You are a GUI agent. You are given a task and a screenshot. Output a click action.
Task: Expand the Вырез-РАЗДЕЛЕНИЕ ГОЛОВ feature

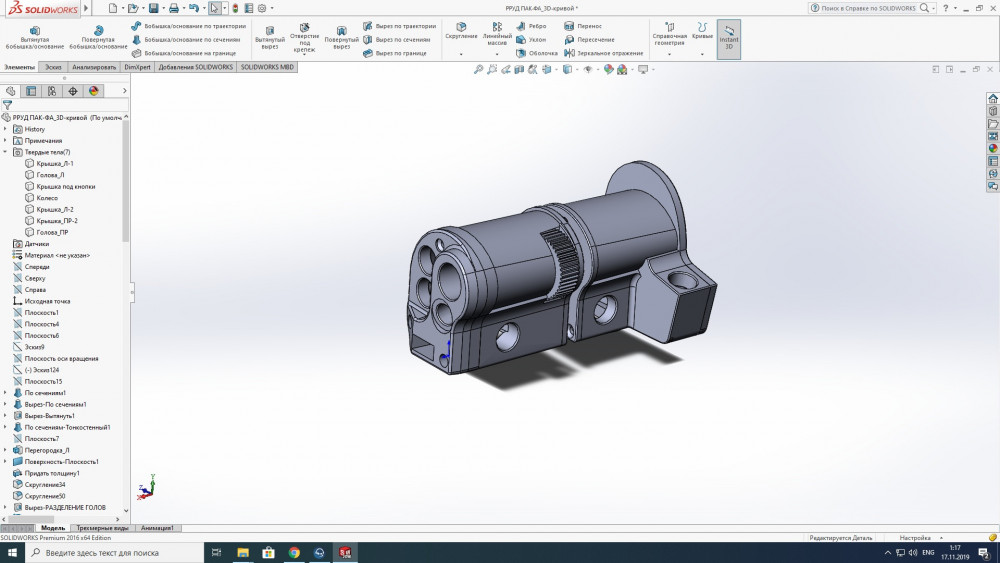click(x=5, y=507)
